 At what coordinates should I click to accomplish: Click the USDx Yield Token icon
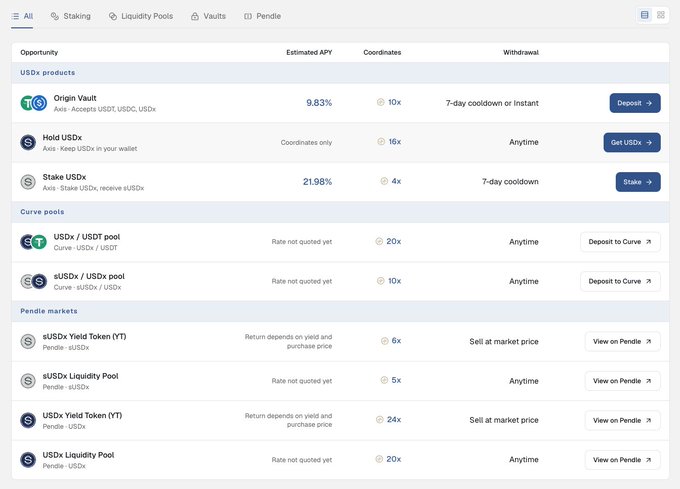tap(28, 421)
